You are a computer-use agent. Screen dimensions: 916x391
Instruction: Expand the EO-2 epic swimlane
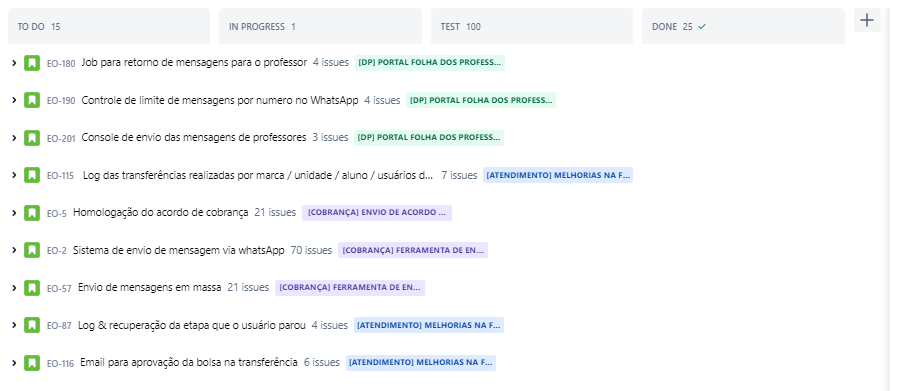(x=14, y=250)
